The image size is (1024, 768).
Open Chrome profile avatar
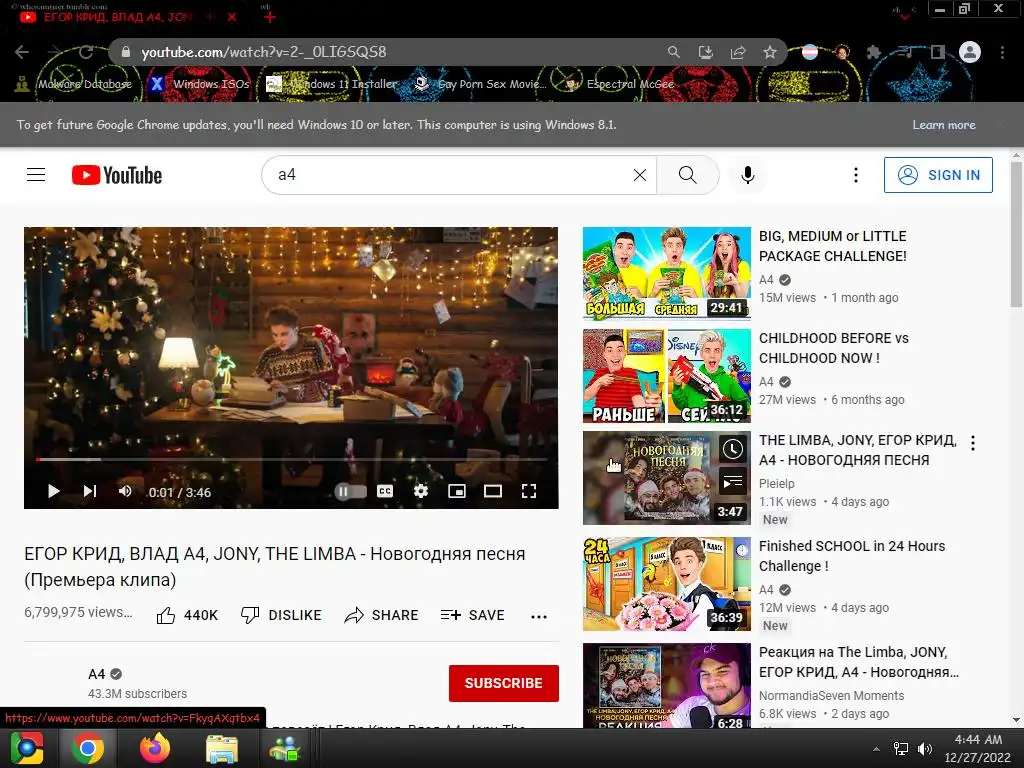(970, 52)
